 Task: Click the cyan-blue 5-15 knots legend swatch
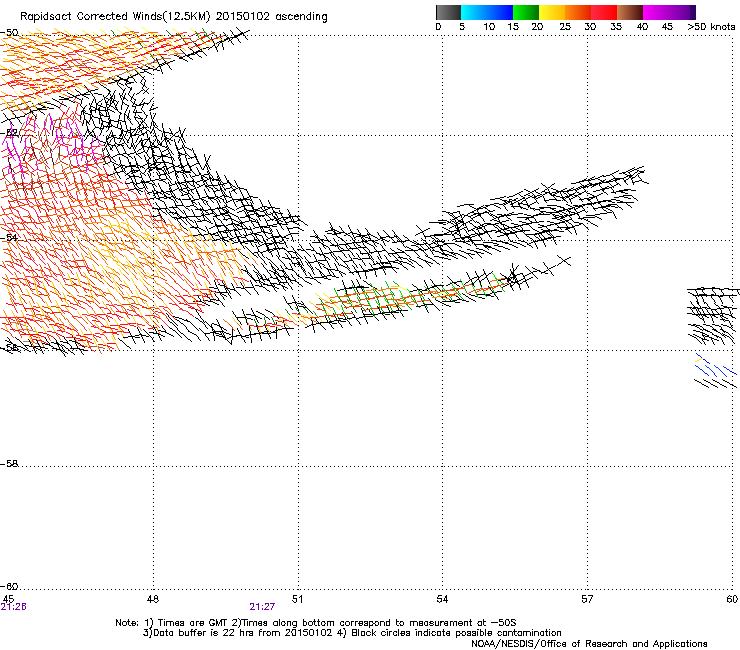tap(487, 12)
